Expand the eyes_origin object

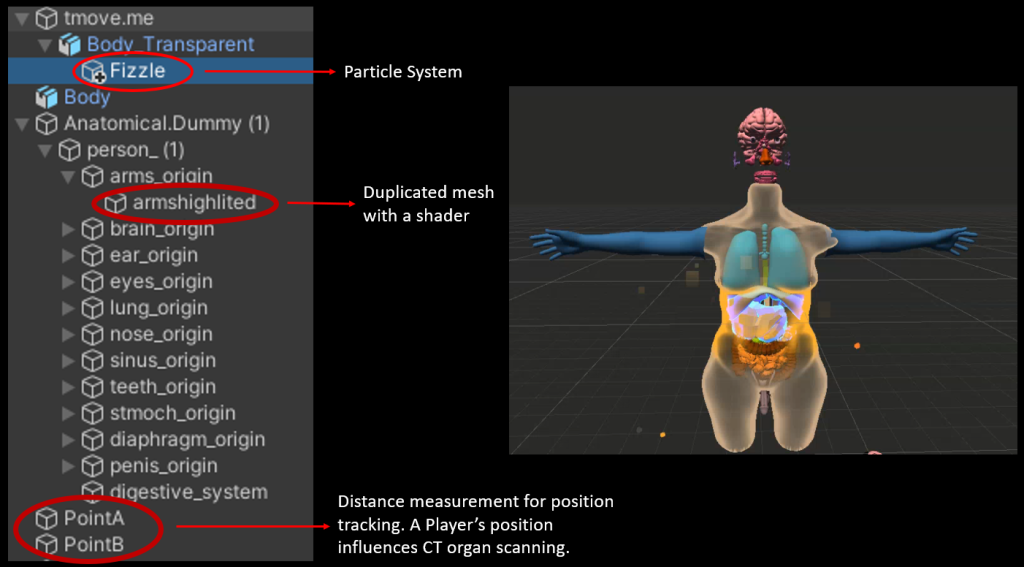(69, 282)
